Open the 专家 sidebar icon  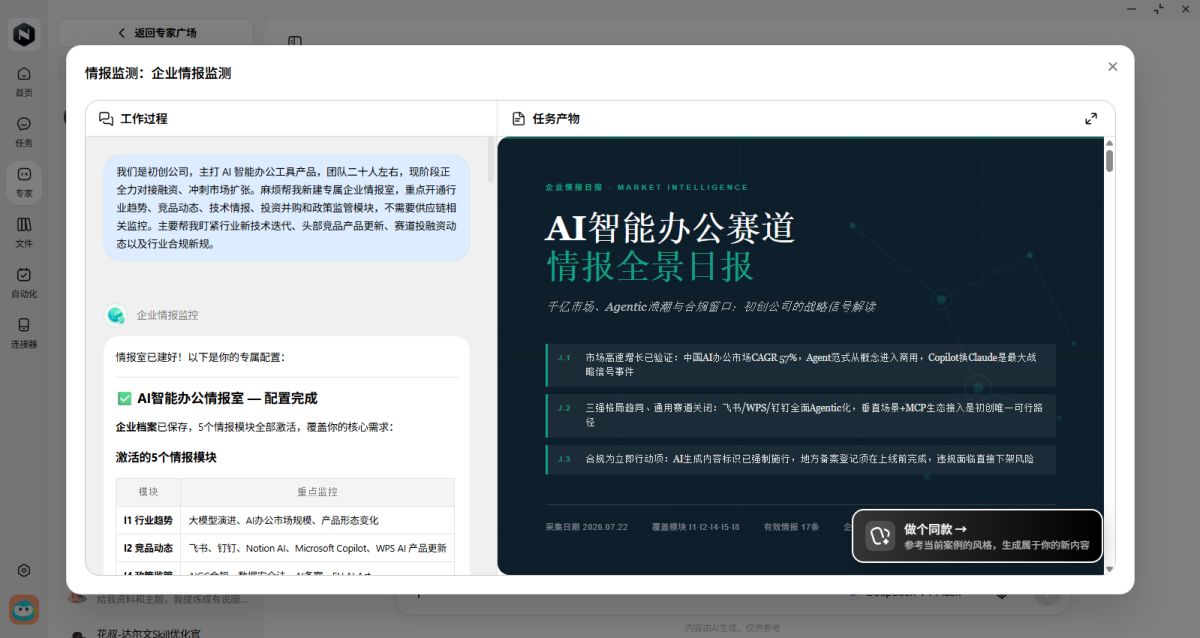click(x=24, y=181)
